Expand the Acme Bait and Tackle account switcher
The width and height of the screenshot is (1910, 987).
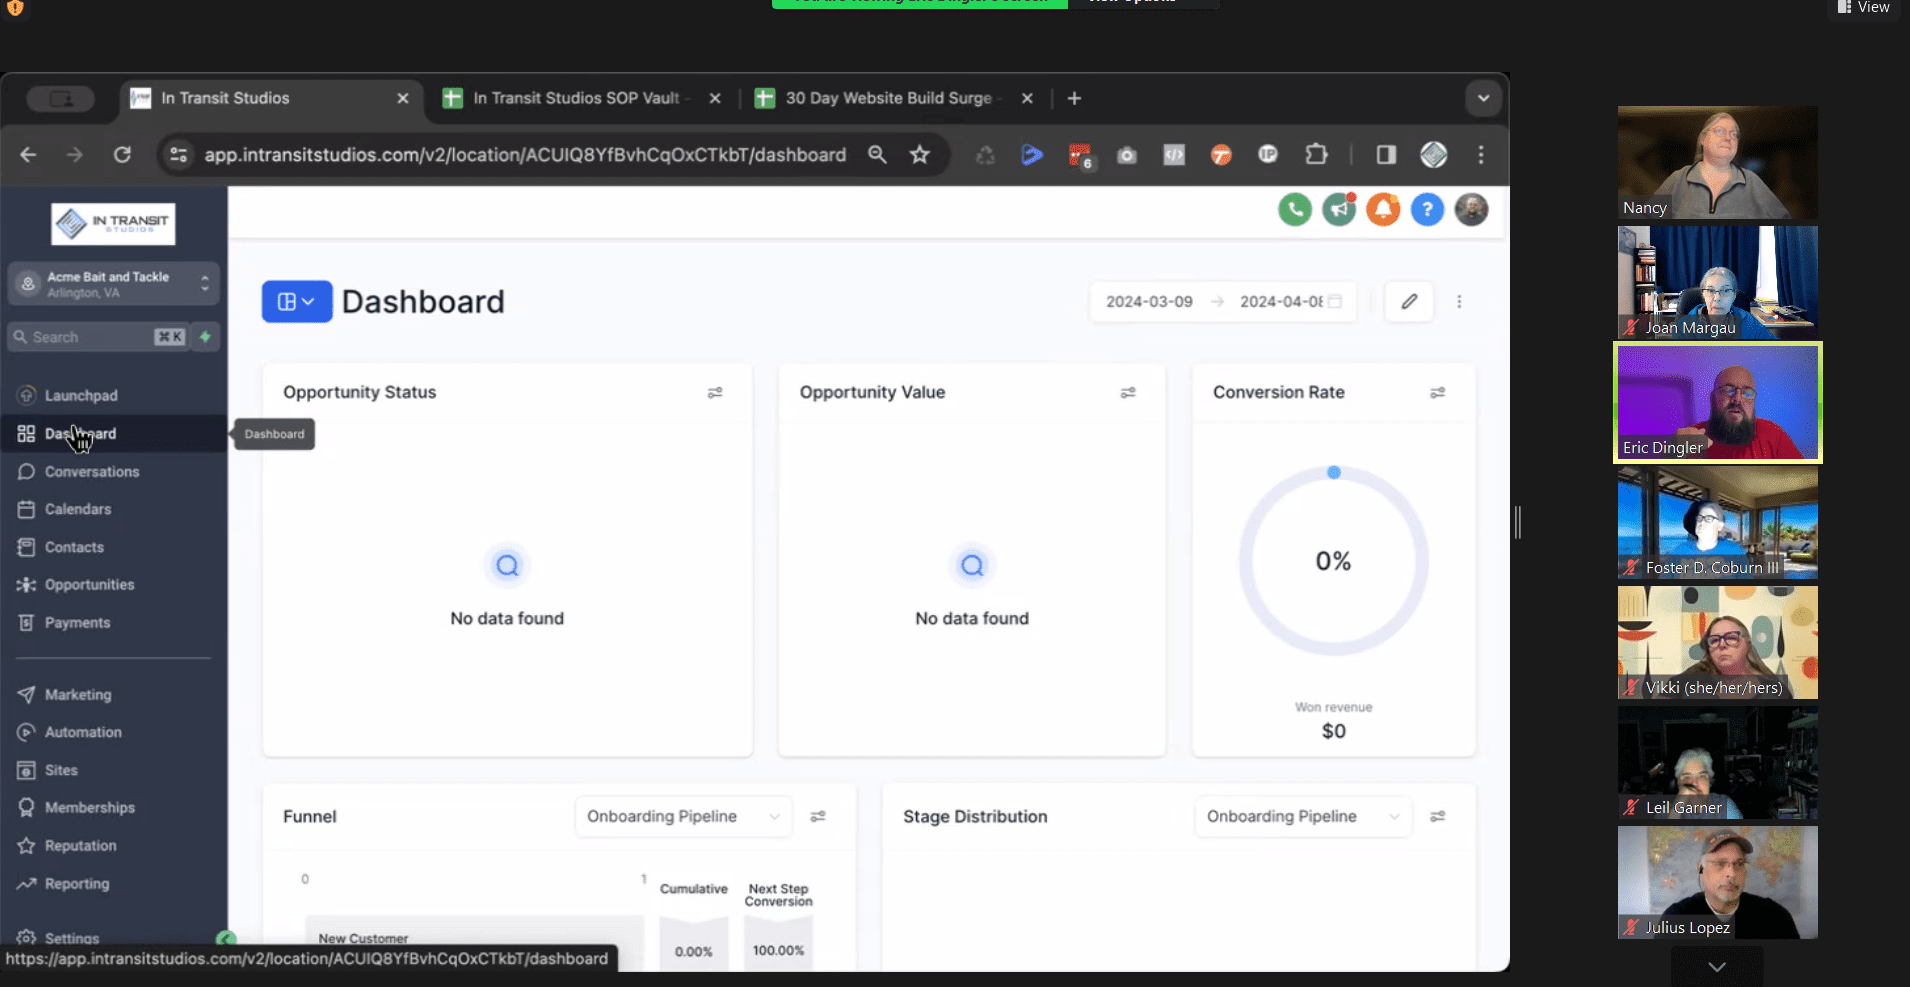113,284
